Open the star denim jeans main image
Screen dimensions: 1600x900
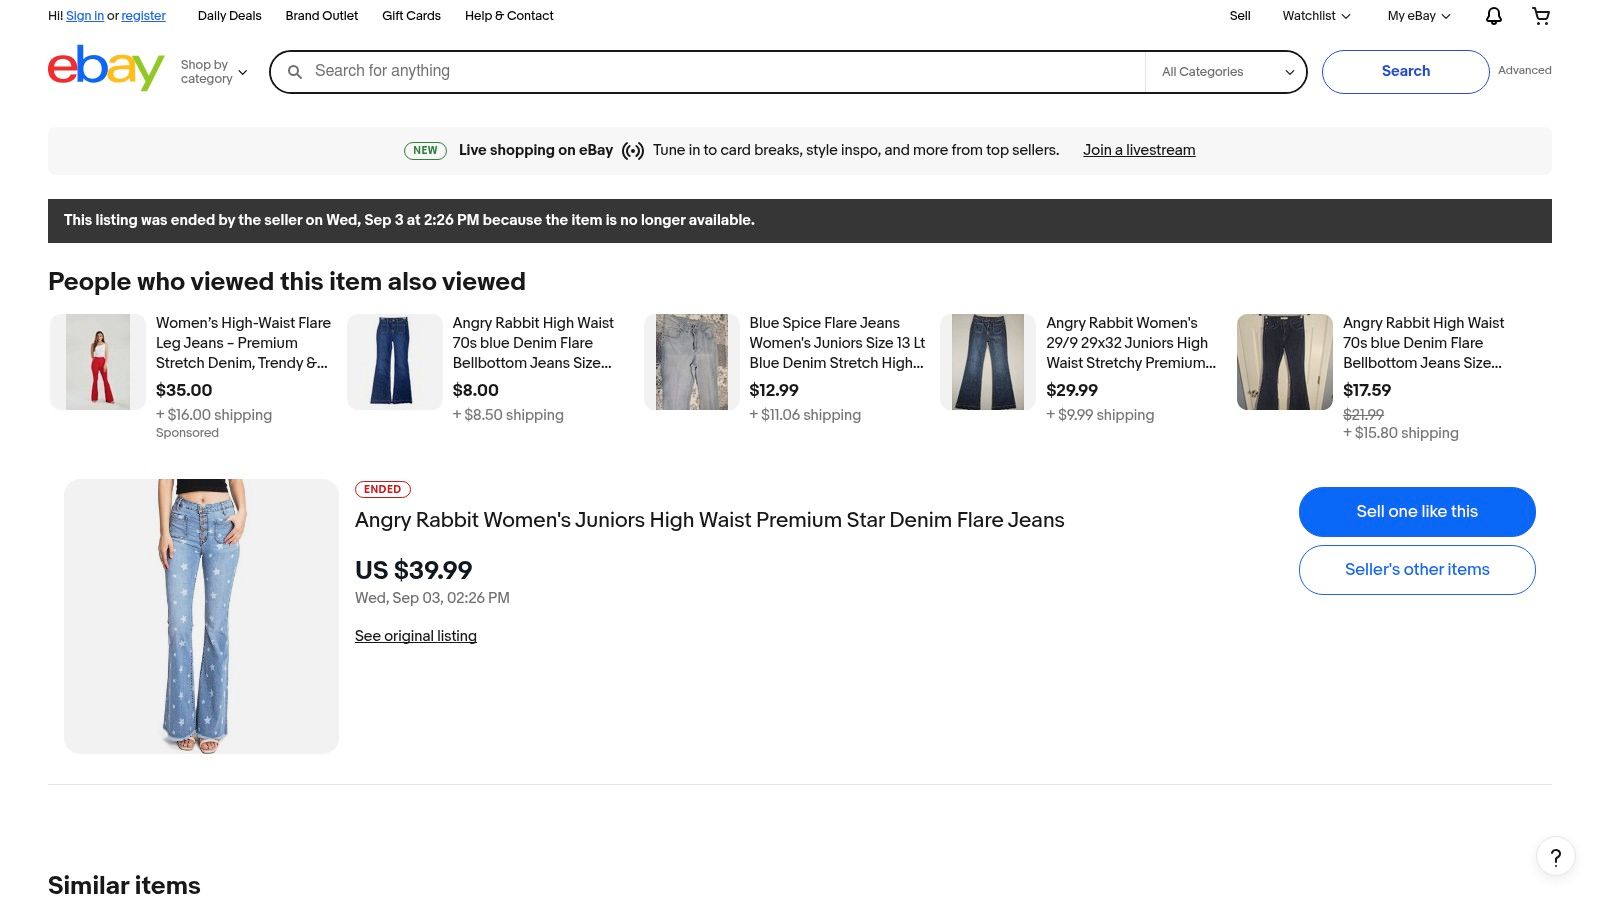[201, 616]
